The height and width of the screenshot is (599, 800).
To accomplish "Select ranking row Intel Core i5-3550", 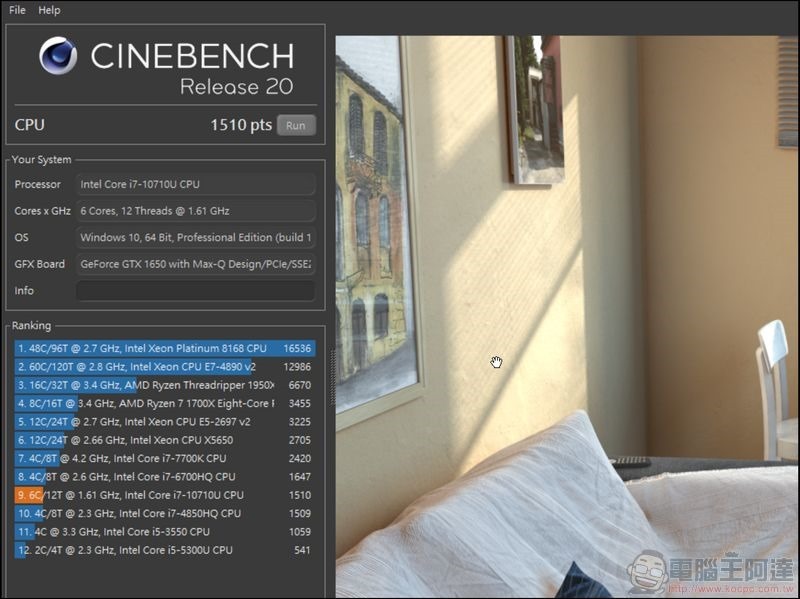I will (165, 532).
